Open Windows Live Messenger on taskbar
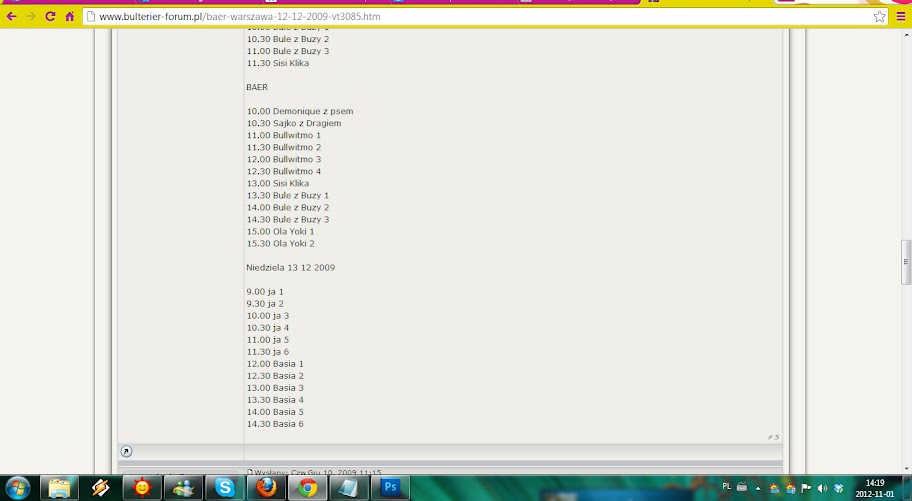912x501 pixels. pos(183,488)
